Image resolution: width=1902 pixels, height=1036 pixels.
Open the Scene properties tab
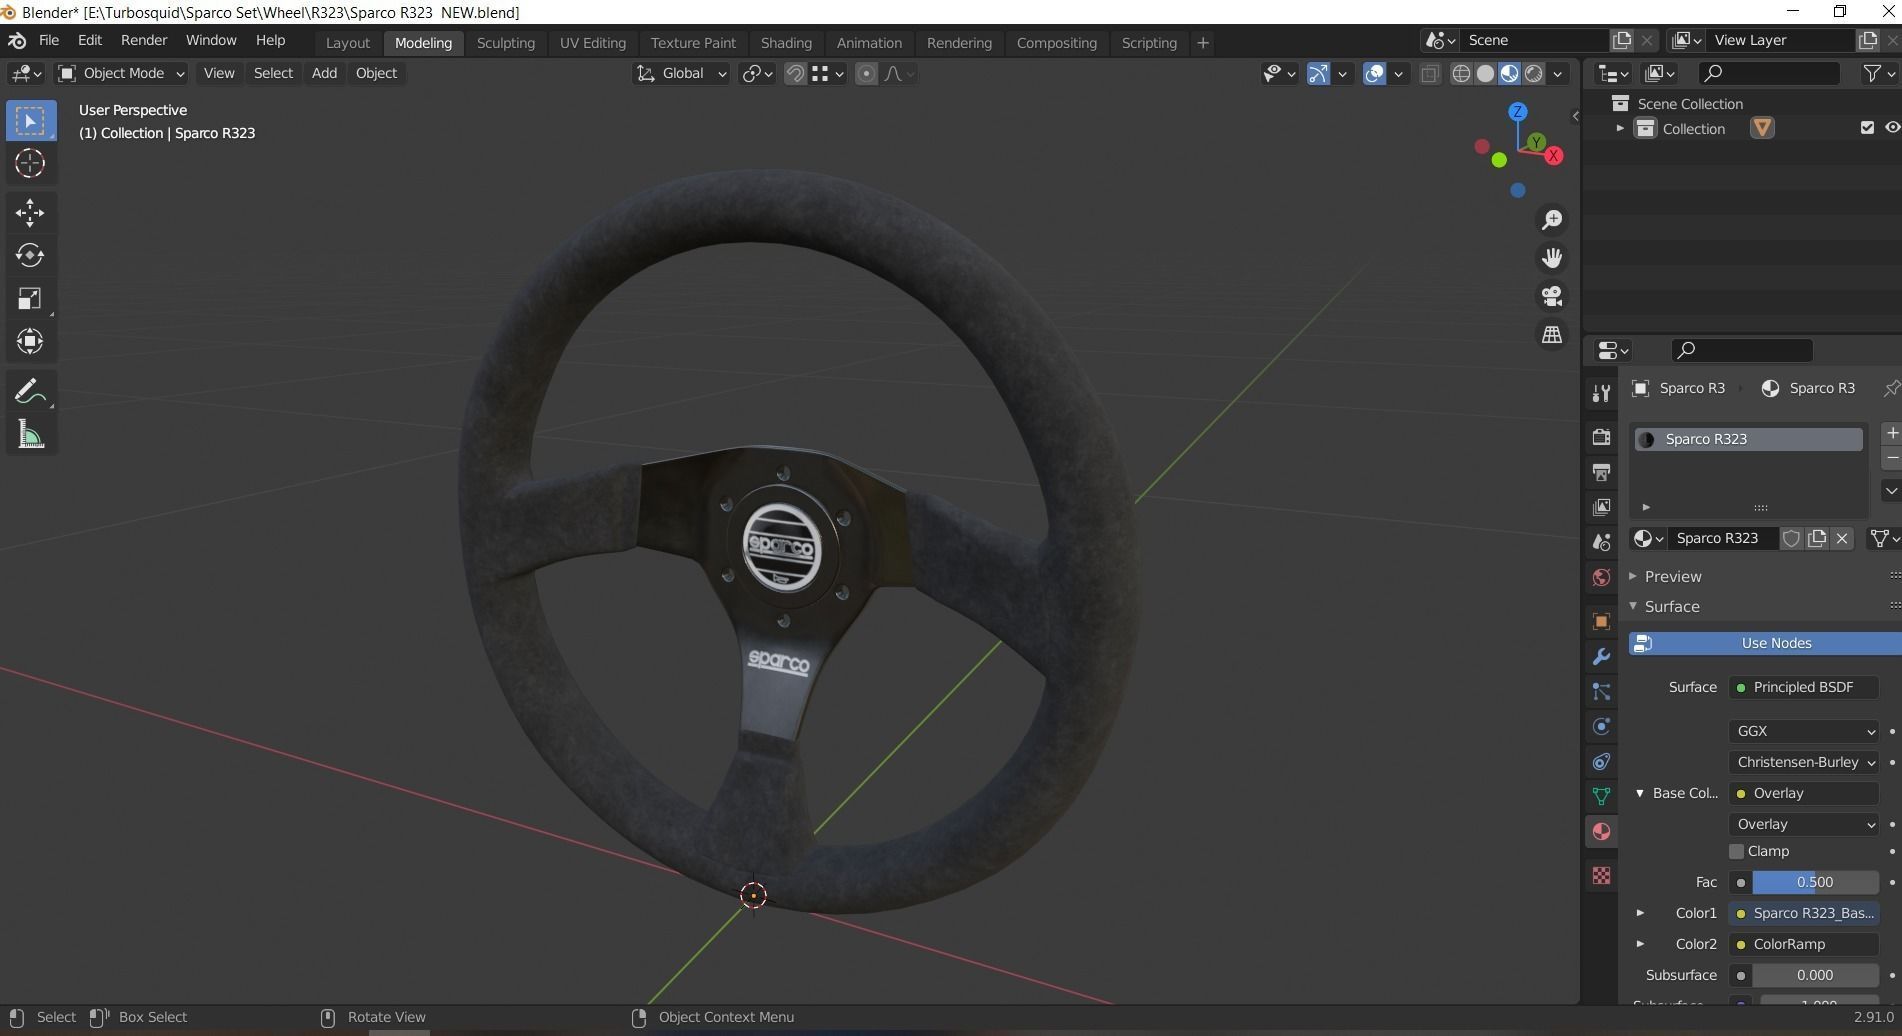[x=1601, y=542]
